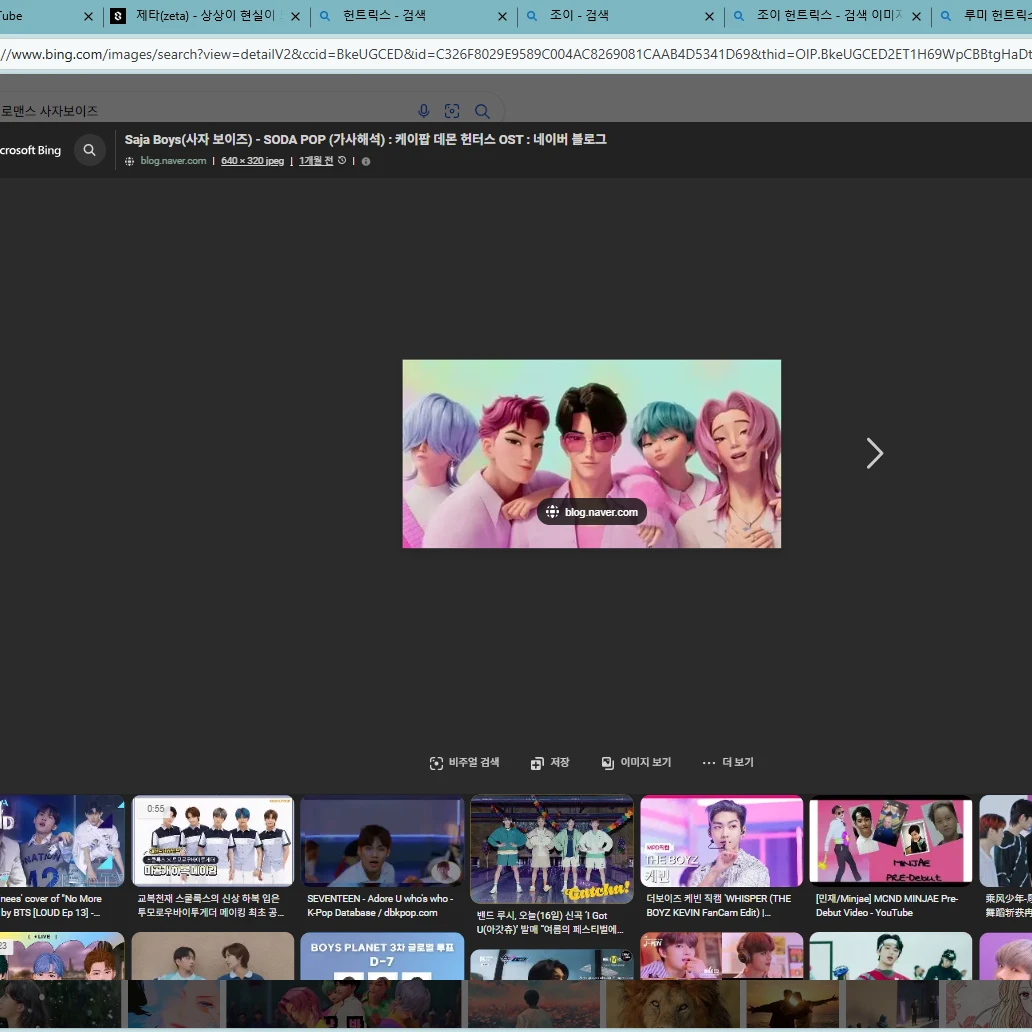
Task: Open the SEVENTEEN Adore U thumbnail
Action: click(382, 841)
